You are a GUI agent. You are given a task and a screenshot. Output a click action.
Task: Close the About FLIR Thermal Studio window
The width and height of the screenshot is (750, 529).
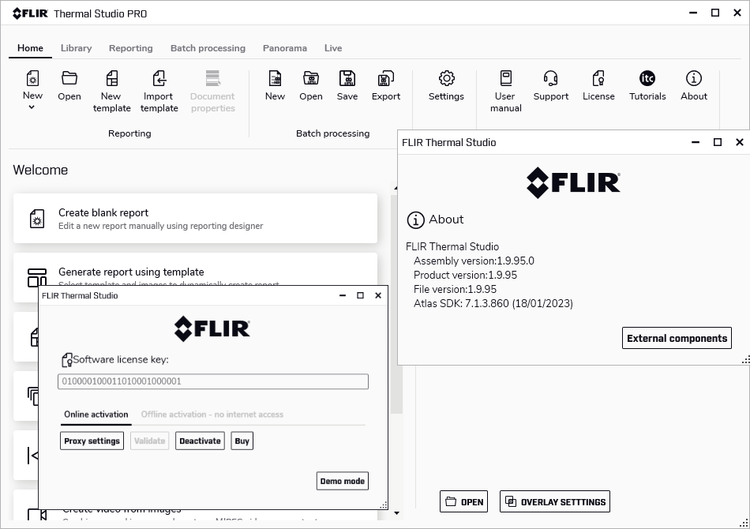click(739, 142)
